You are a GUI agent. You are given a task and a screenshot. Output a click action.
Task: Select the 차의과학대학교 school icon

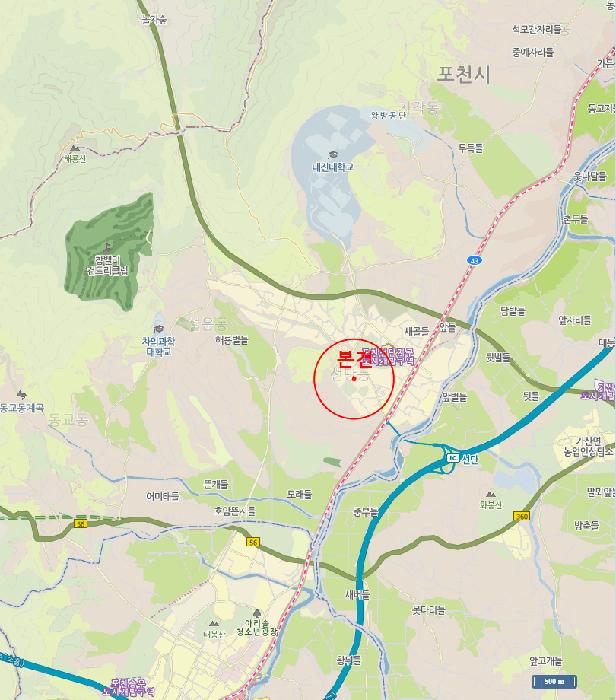pyautogui.click(x=158, y=329)
